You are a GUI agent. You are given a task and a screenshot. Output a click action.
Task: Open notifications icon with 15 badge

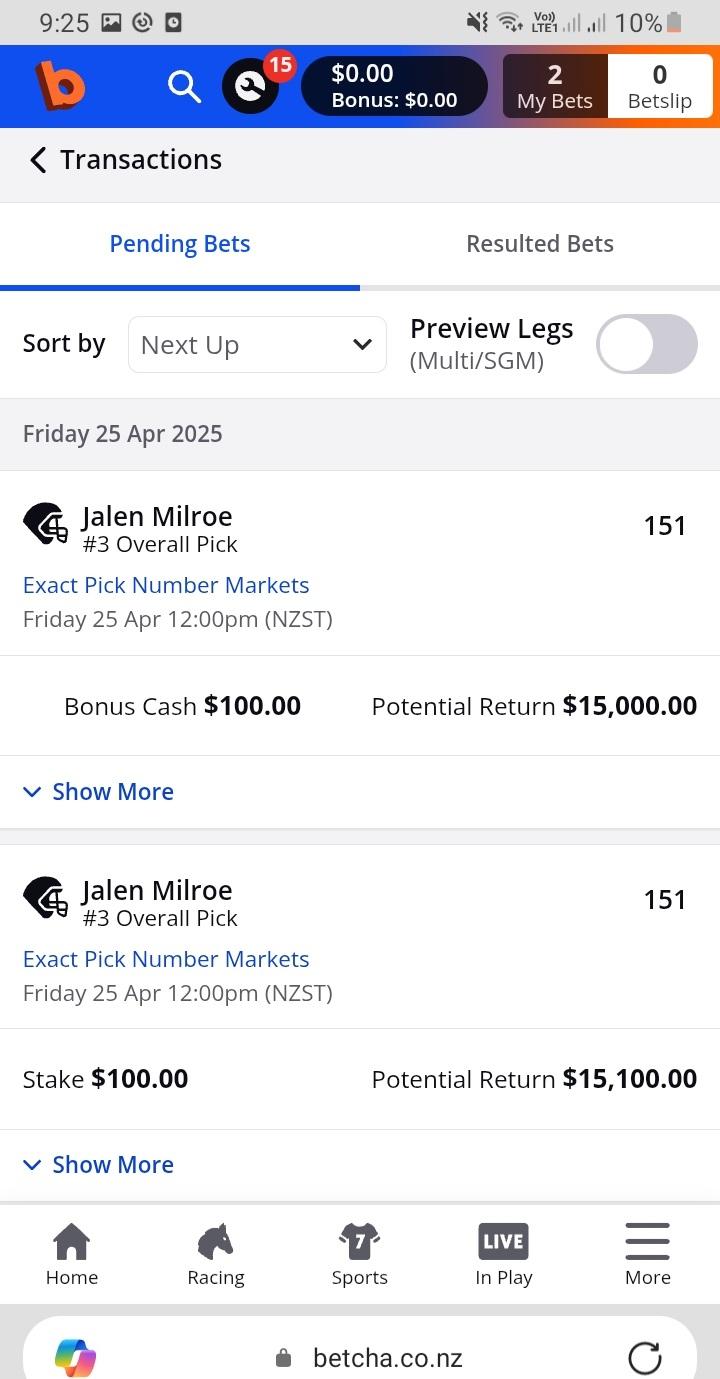tap(250, 87)
